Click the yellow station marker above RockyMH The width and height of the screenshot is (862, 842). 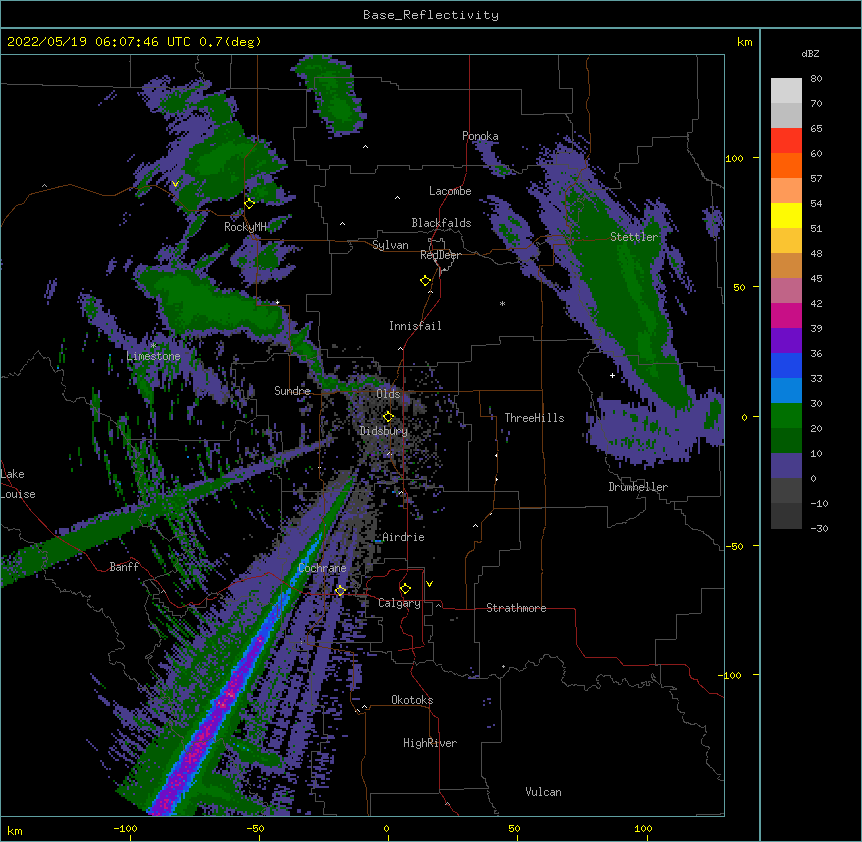tap(250, 203)
